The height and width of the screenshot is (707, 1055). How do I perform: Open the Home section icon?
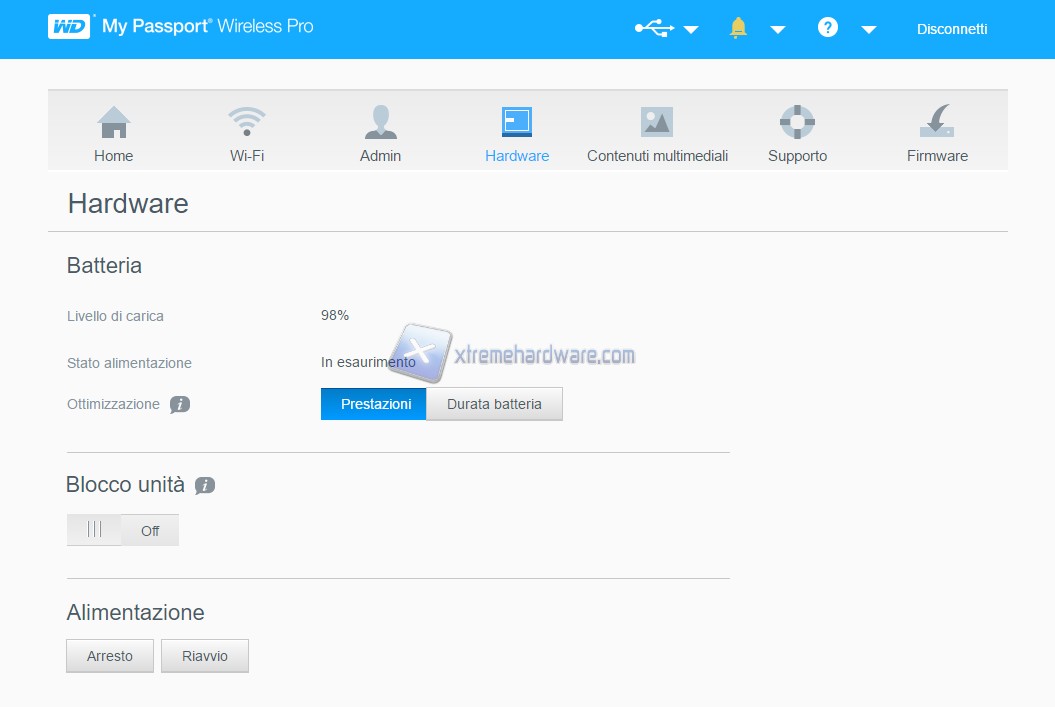coord(114,123)
